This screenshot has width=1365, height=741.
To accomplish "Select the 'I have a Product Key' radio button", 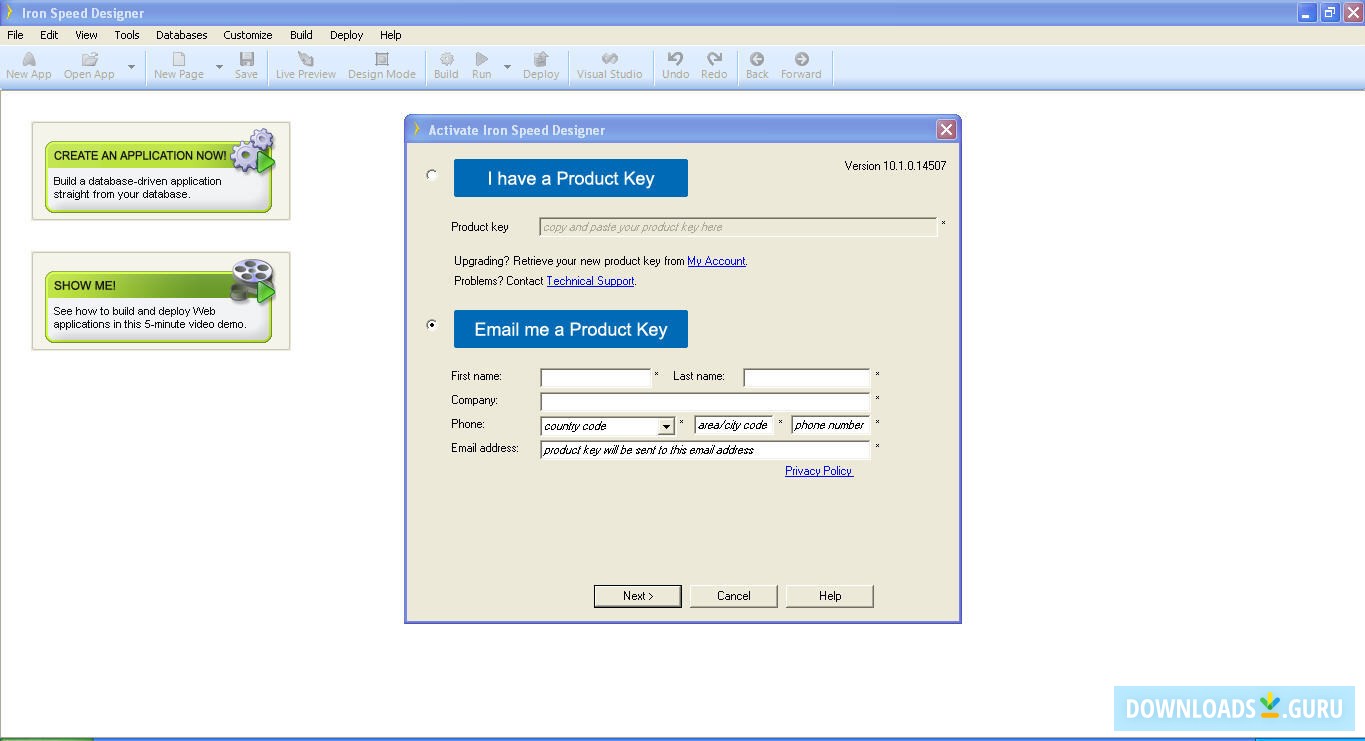I will [x=431, y=174].
